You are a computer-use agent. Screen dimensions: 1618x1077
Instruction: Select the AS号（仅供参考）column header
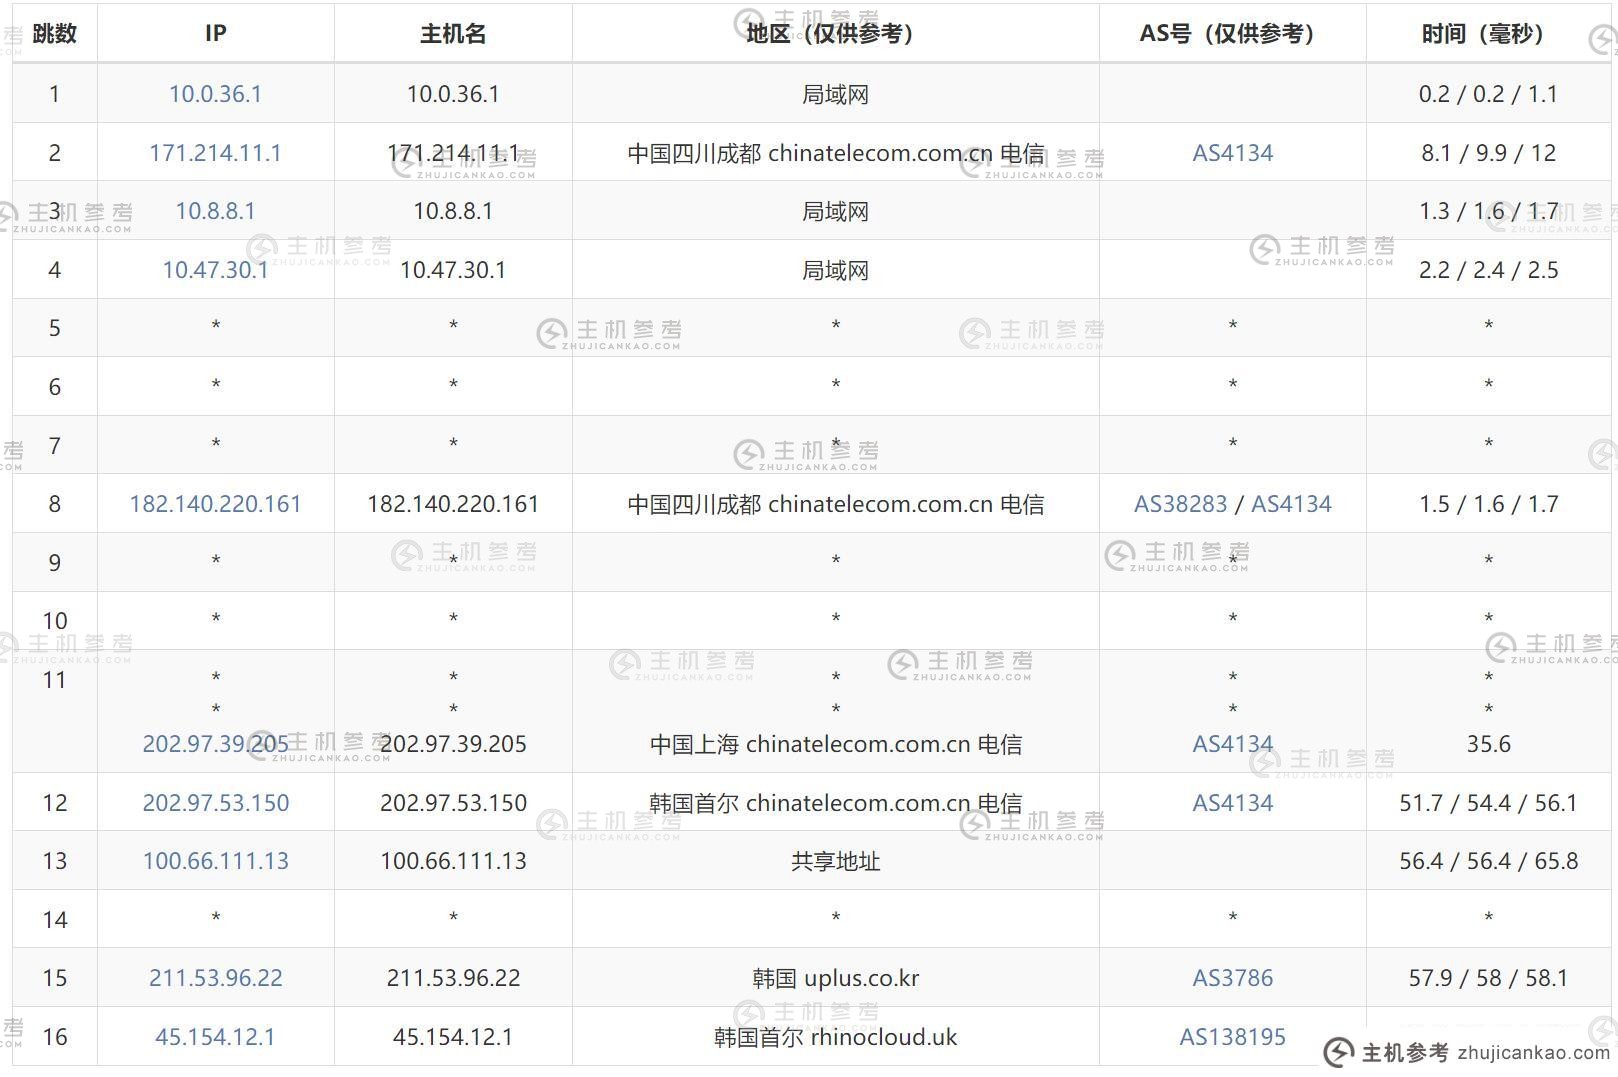click(1232, 33)
